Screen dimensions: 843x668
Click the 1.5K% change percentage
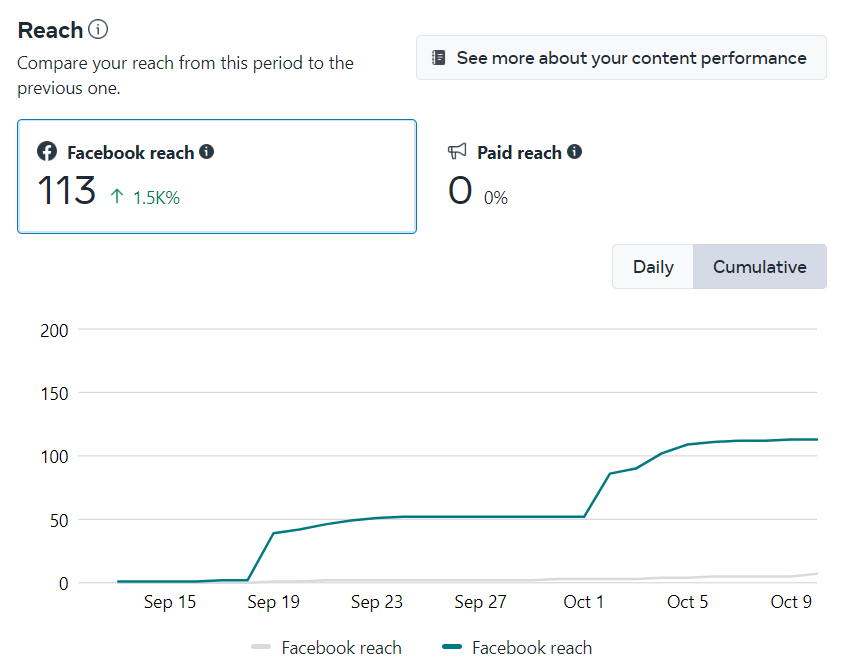[156, 198]
